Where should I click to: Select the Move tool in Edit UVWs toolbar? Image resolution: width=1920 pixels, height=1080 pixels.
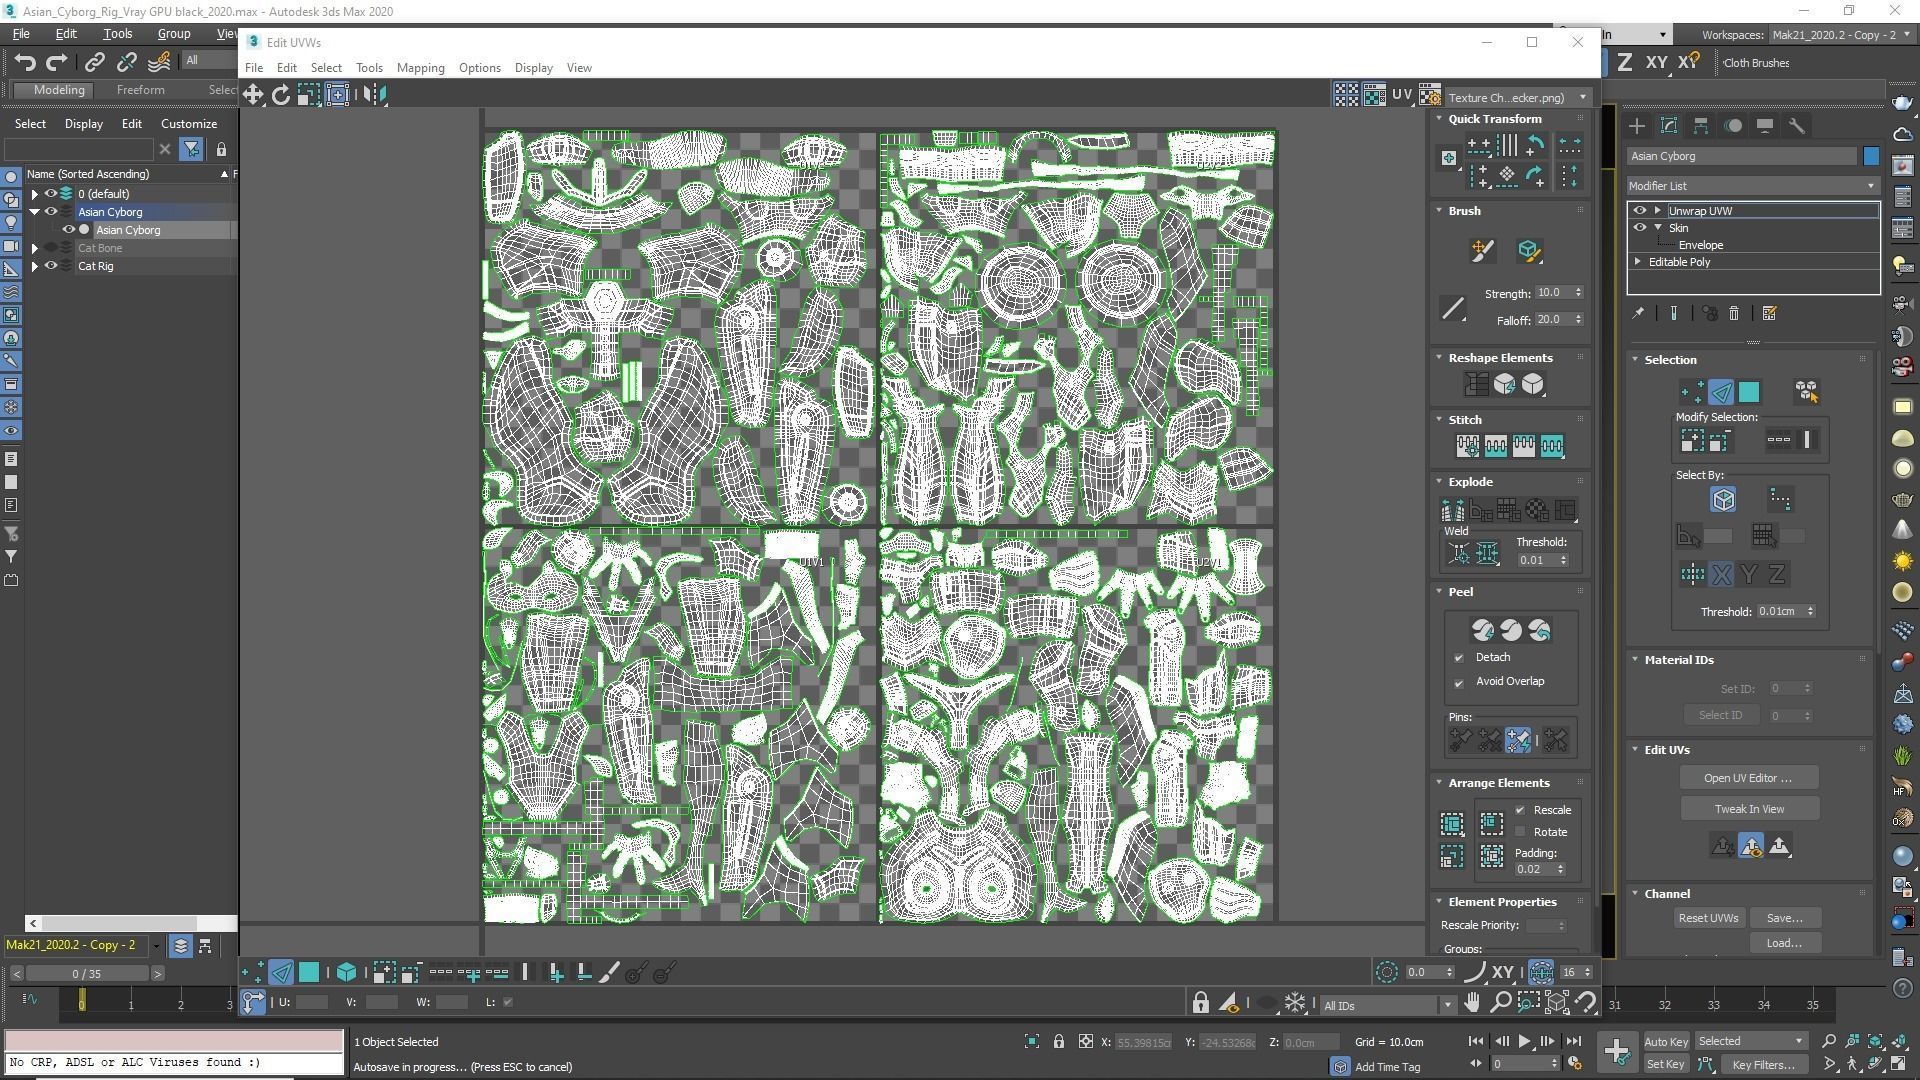(252, 95)
